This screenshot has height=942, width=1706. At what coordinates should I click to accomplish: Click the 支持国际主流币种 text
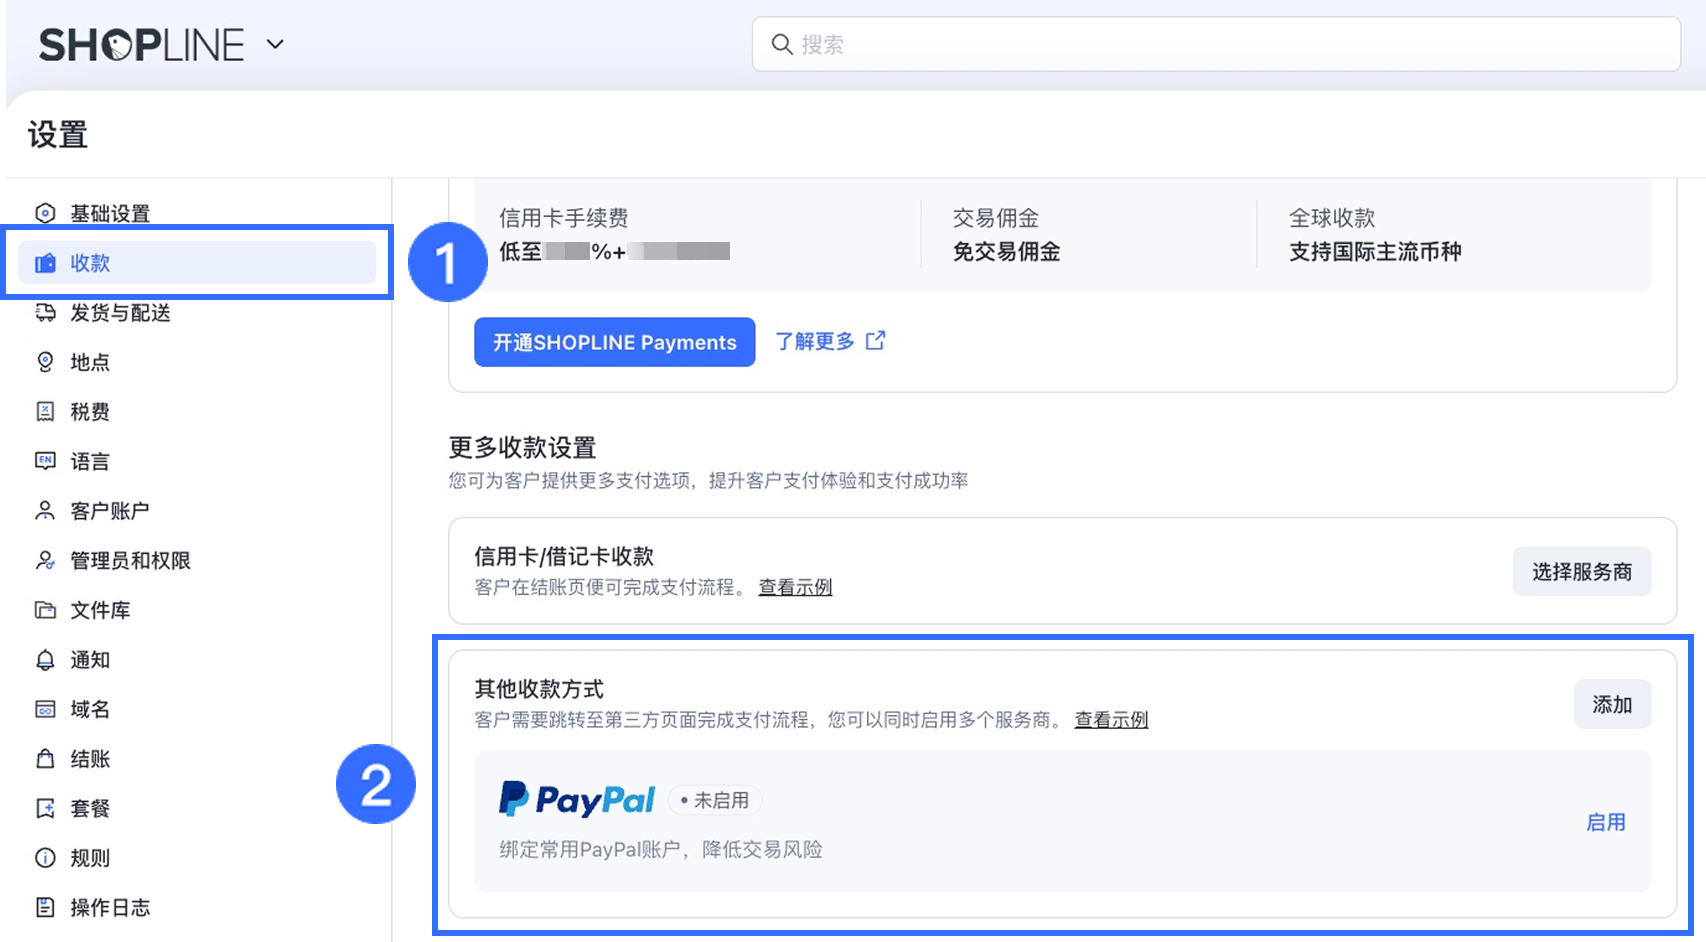(x=1375, y=252)
